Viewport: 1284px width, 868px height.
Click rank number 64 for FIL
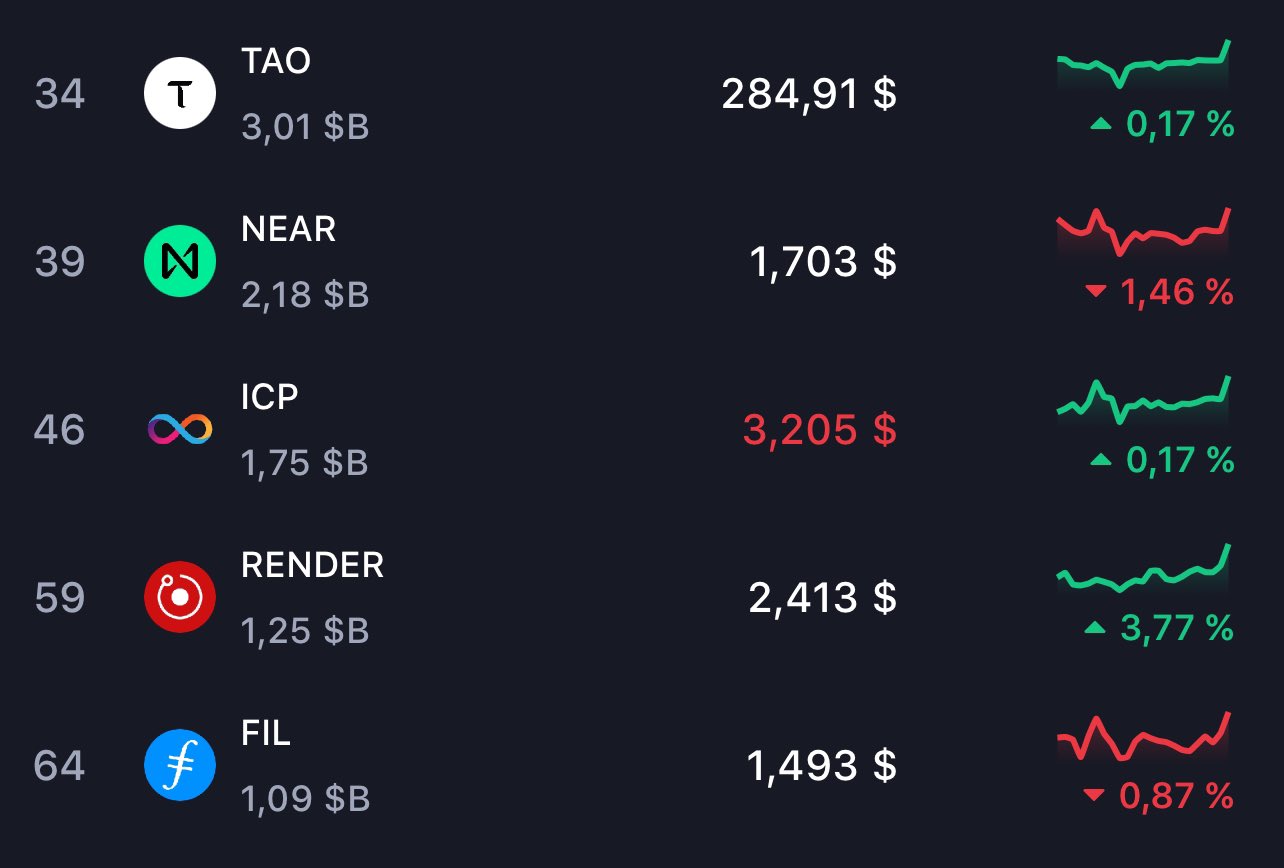[60, 766]
